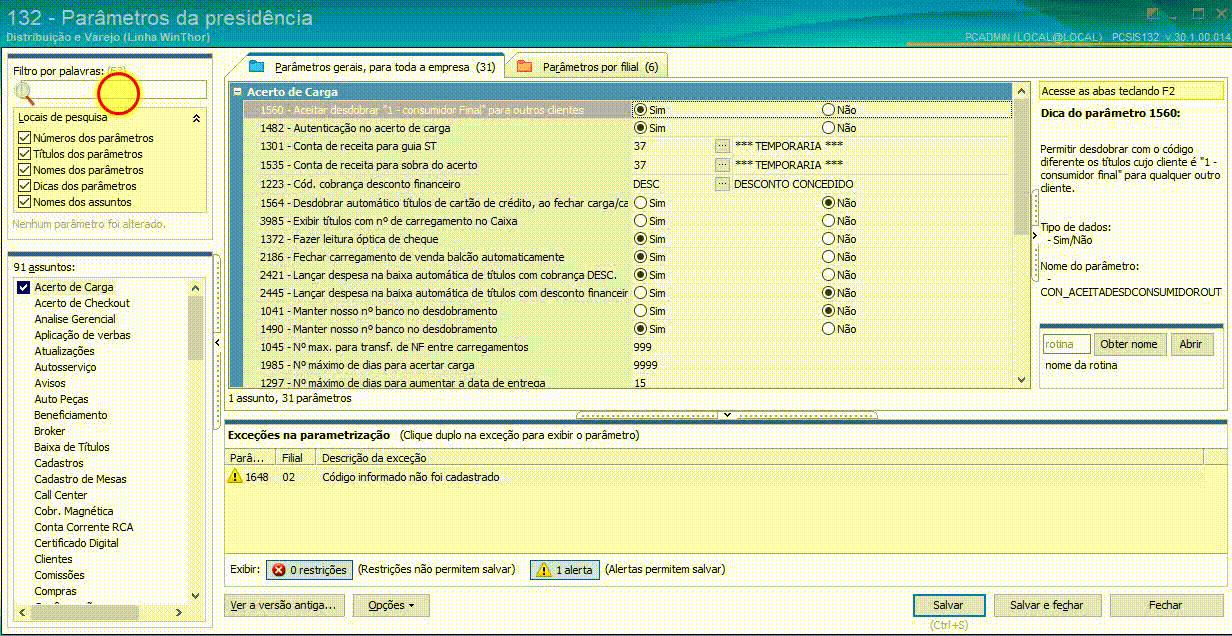This screenshot has width=1232, height=636.
Task: Click the Obter nome button
Action: point(1128,344)
